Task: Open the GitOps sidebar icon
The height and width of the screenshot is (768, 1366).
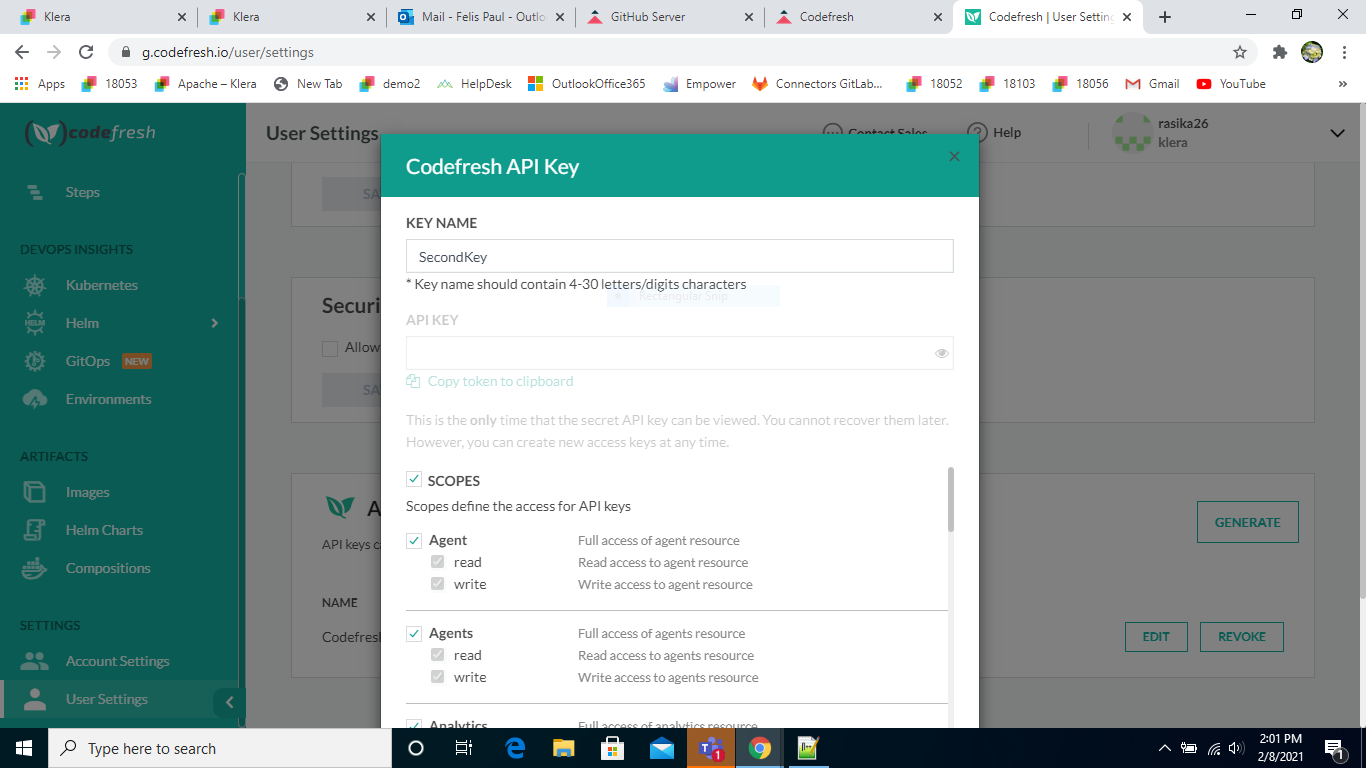Action: pyautogui.click(x=35, y=361)
